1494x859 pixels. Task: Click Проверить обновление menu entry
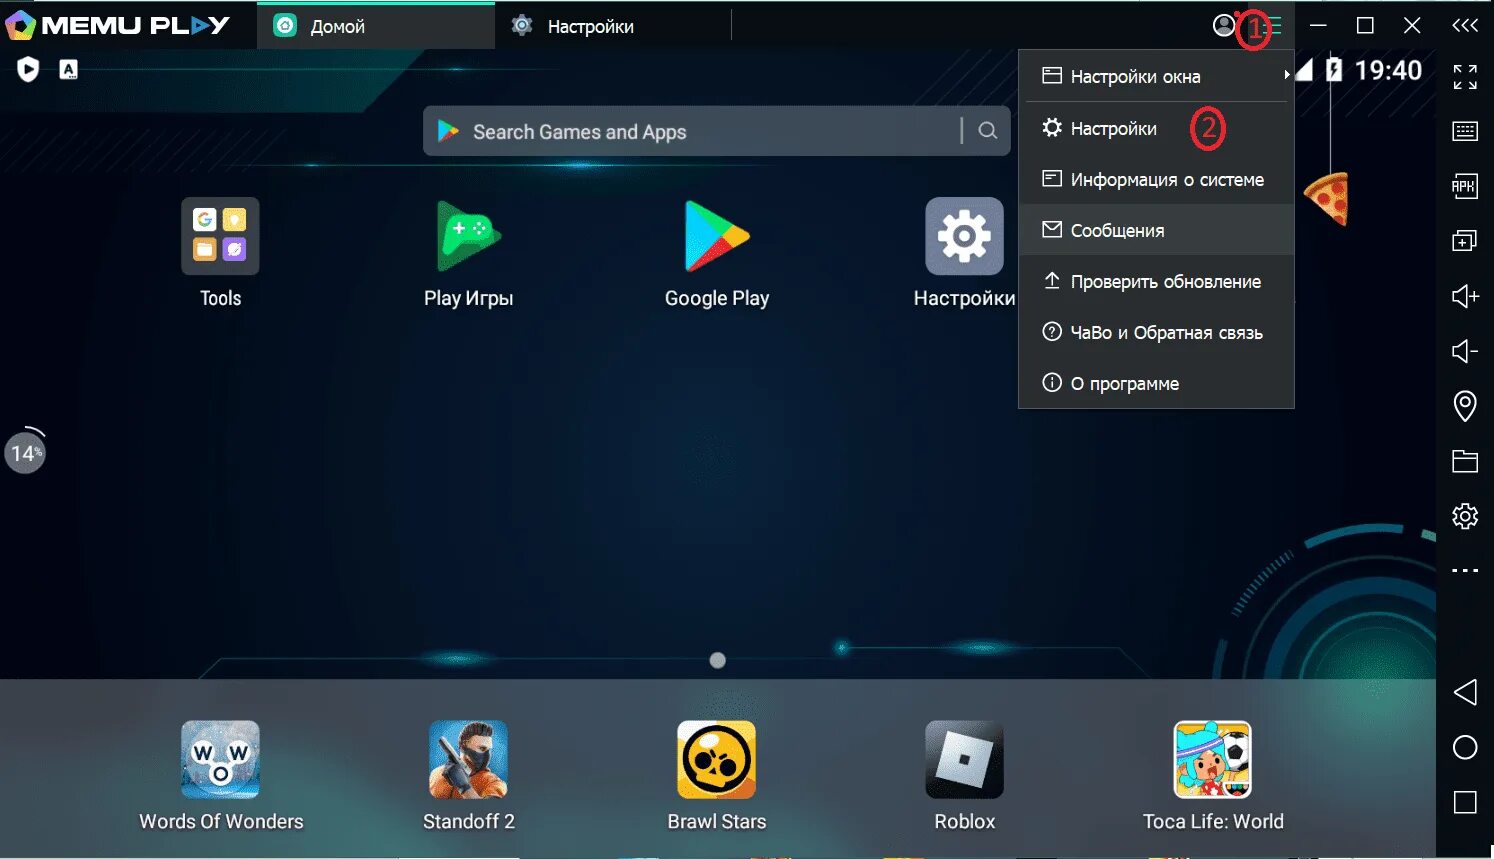pyautogui.click(x=1156, y=281)
